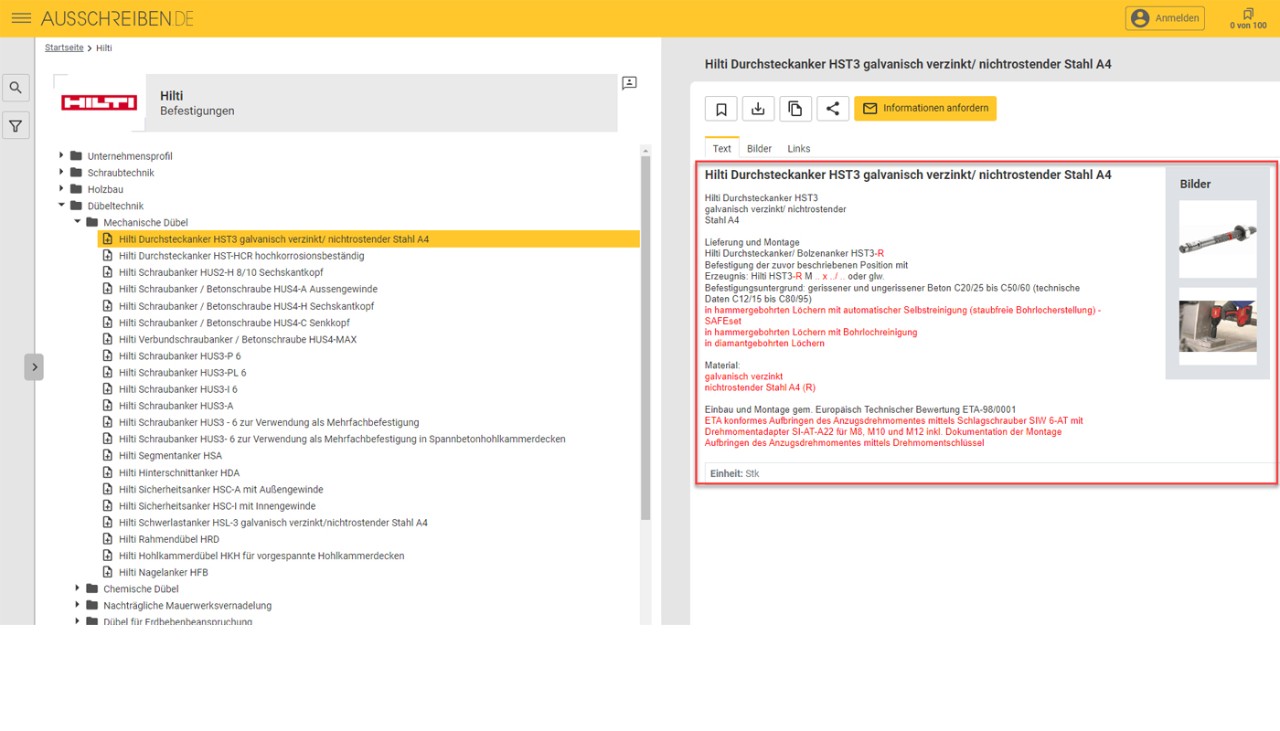Image resolution: width=1280 pixels, height=731 pixels.
Task: Open the hamburger menu
Action: click(x=21, y=19)
